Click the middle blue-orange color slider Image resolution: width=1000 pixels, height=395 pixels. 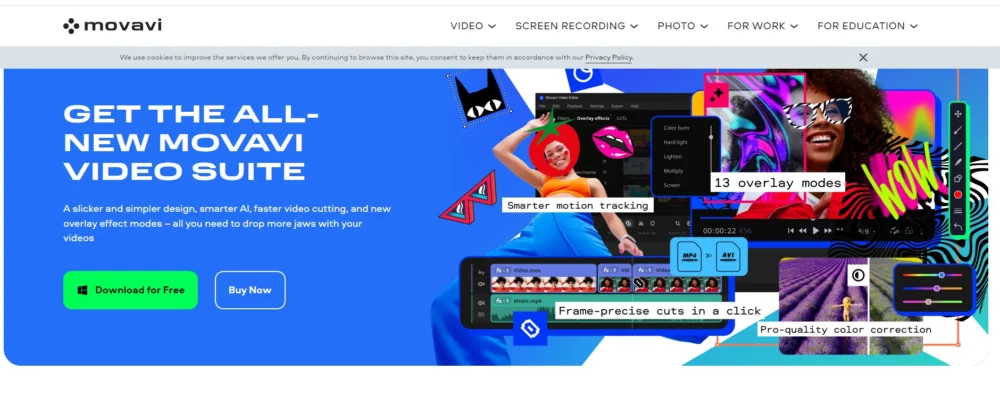932,288
